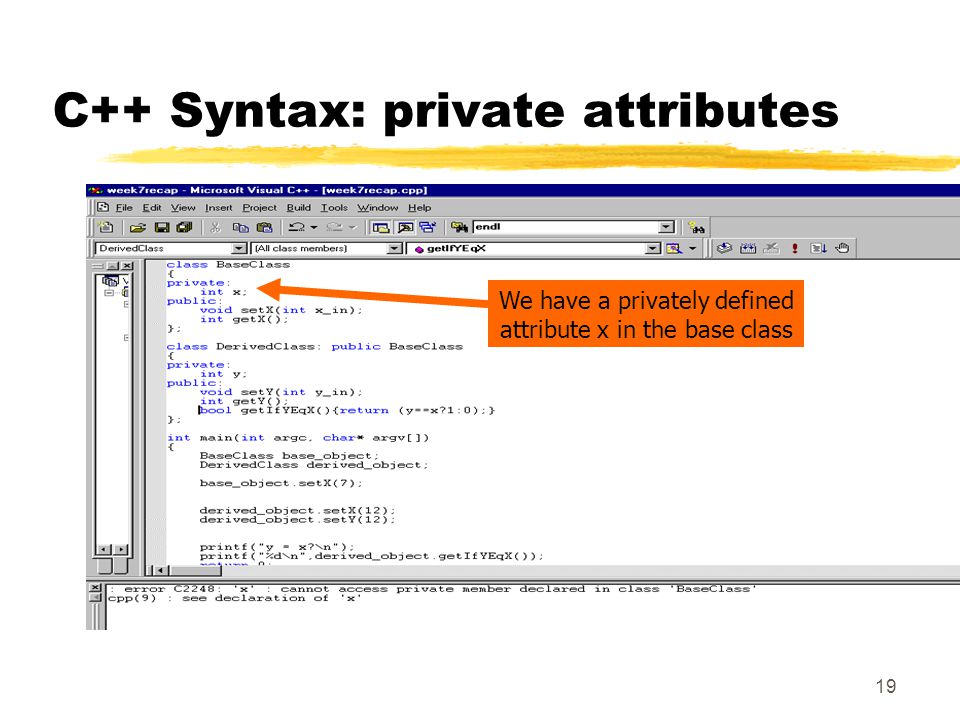Toggle the Workspace window icon
The height and width of the screenshot is (720, 960).
click(x=381, y=228)
